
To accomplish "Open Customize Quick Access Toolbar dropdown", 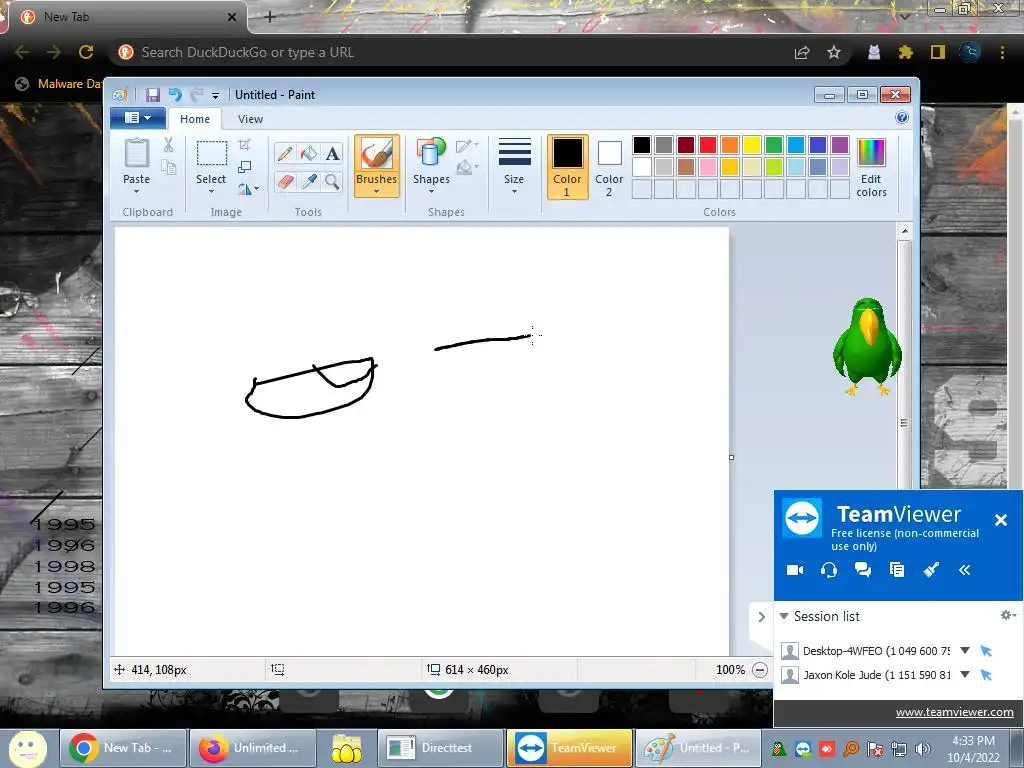I will [216, 95].
